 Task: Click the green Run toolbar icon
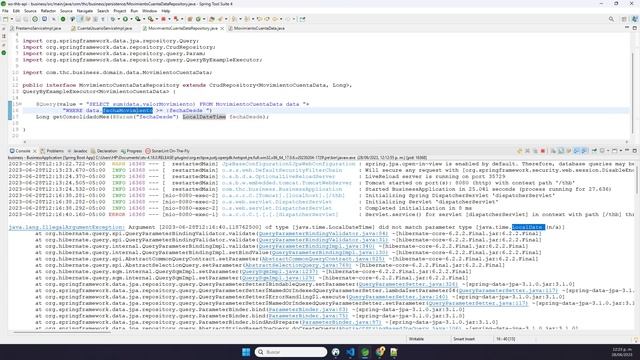point(125,19)
